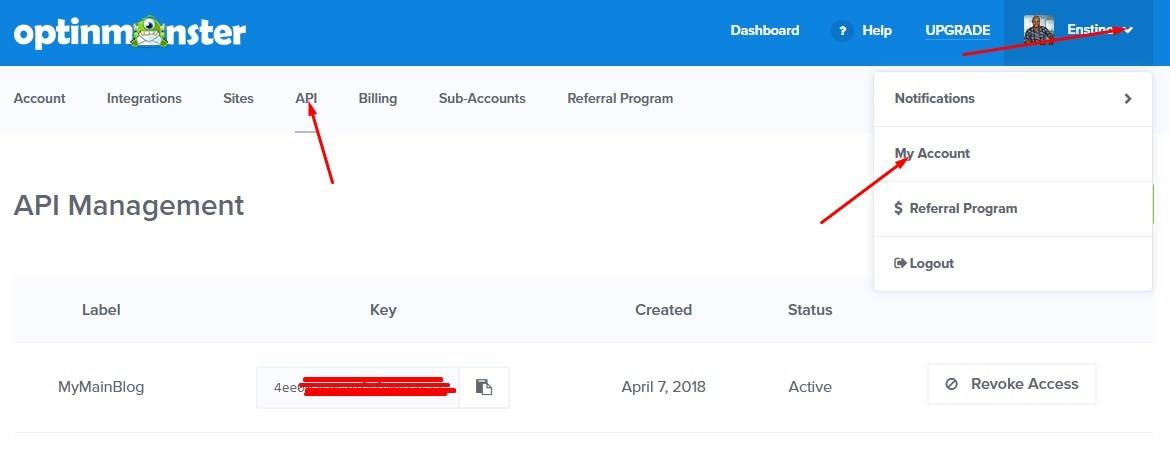Select the API tab
This screenshot has width=1170, height=472.
click(306, 98)
